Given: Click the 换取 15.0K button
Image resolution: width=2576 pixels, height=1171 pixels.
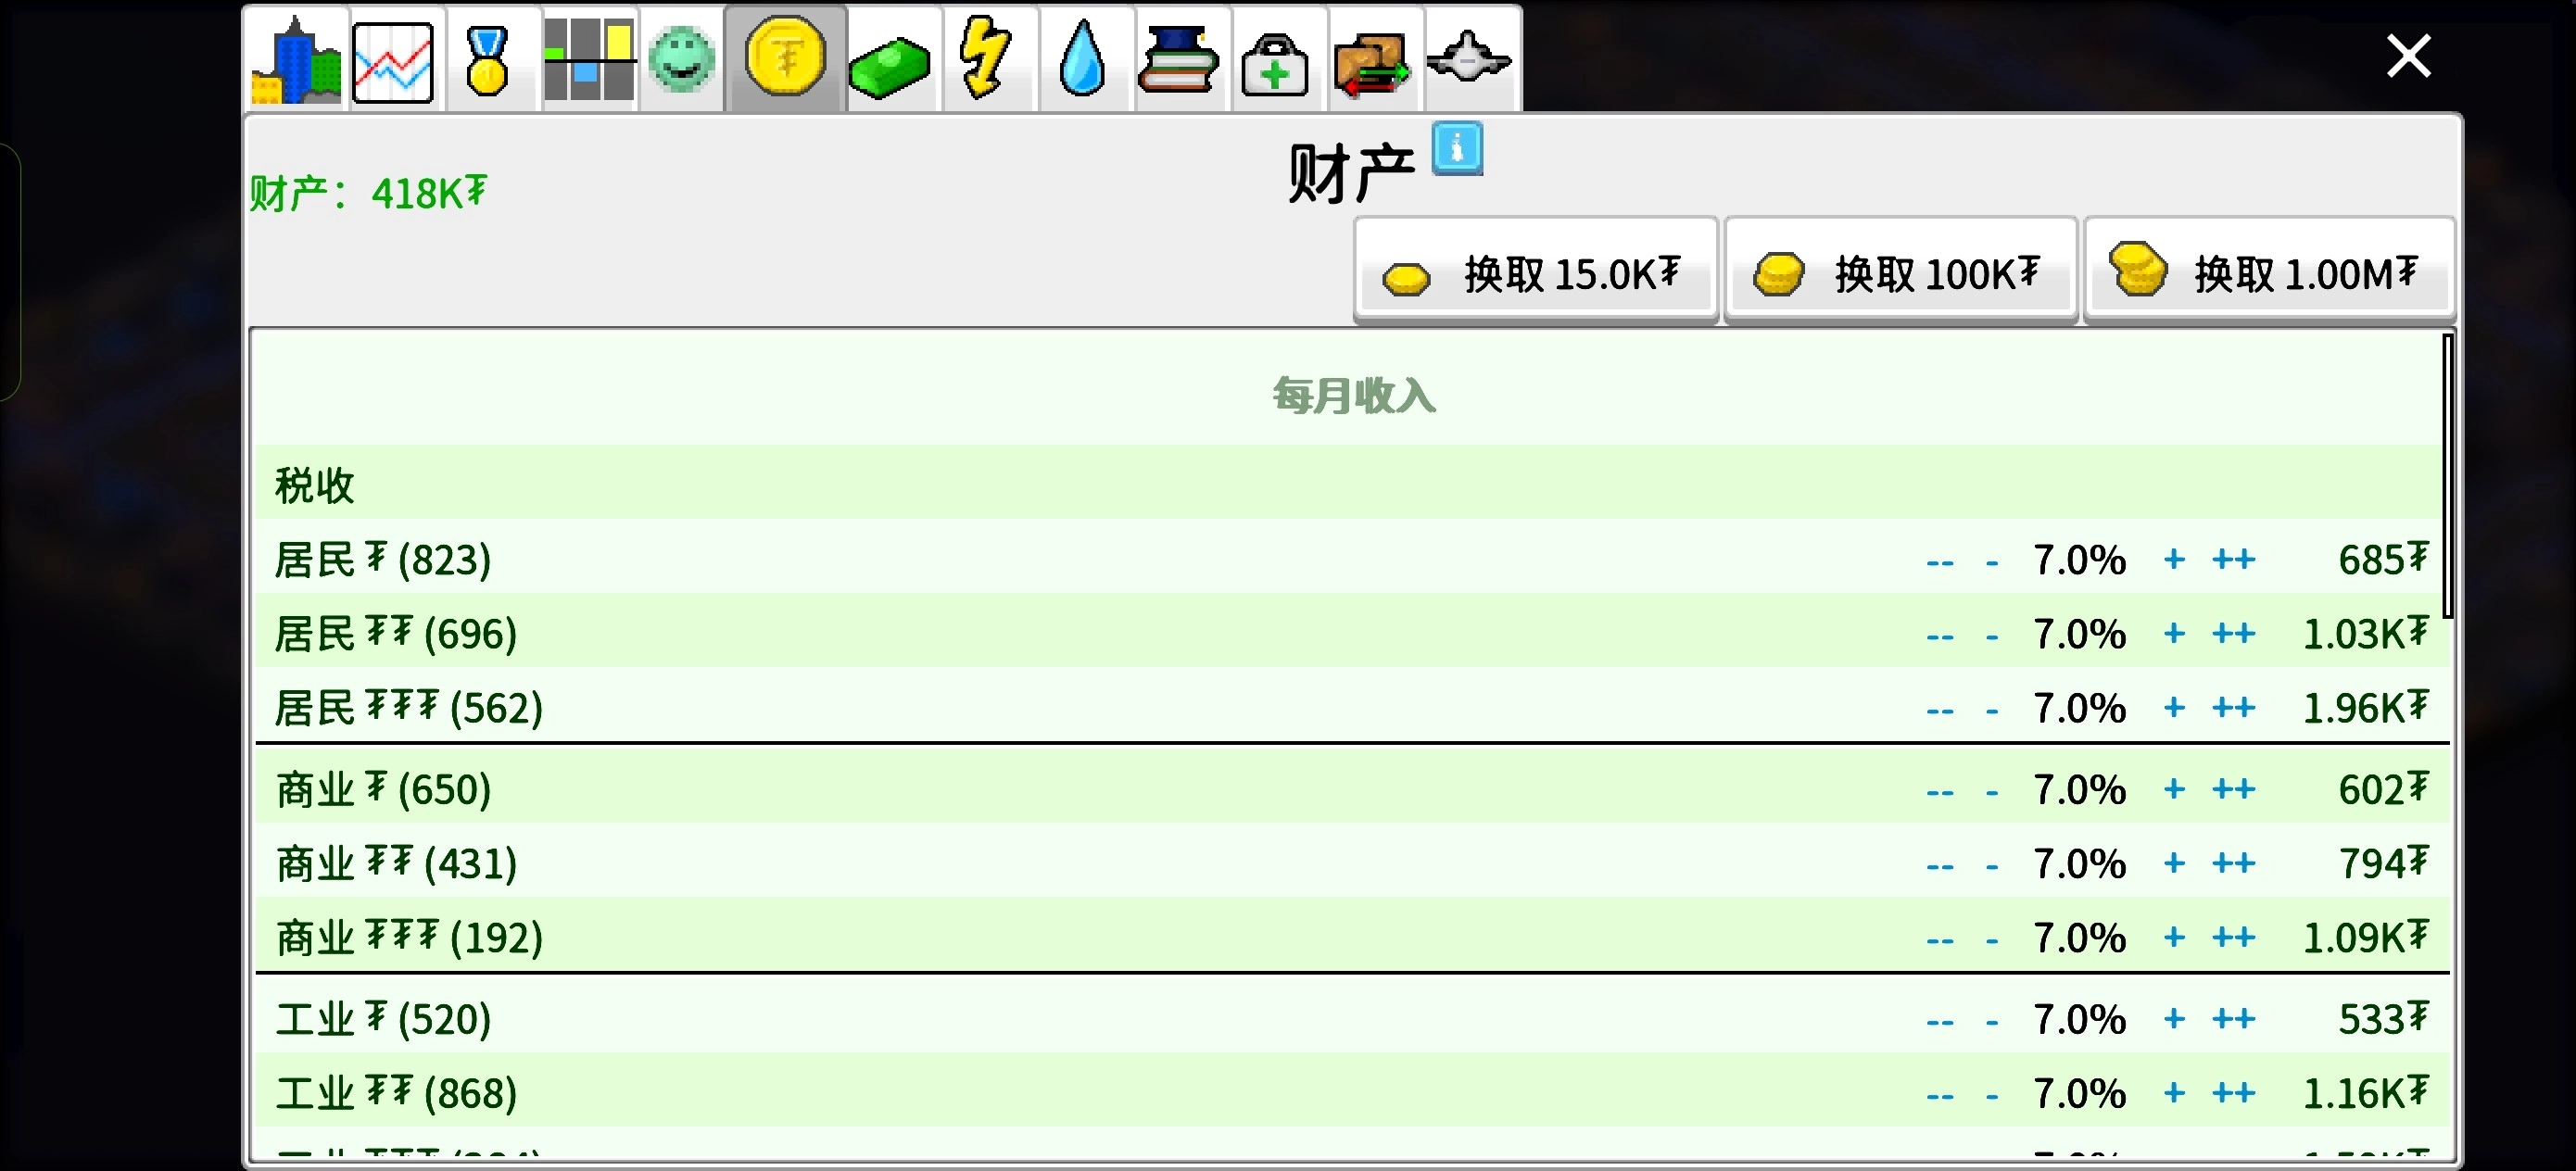Looking at the screenshot, I should 1535,272.
